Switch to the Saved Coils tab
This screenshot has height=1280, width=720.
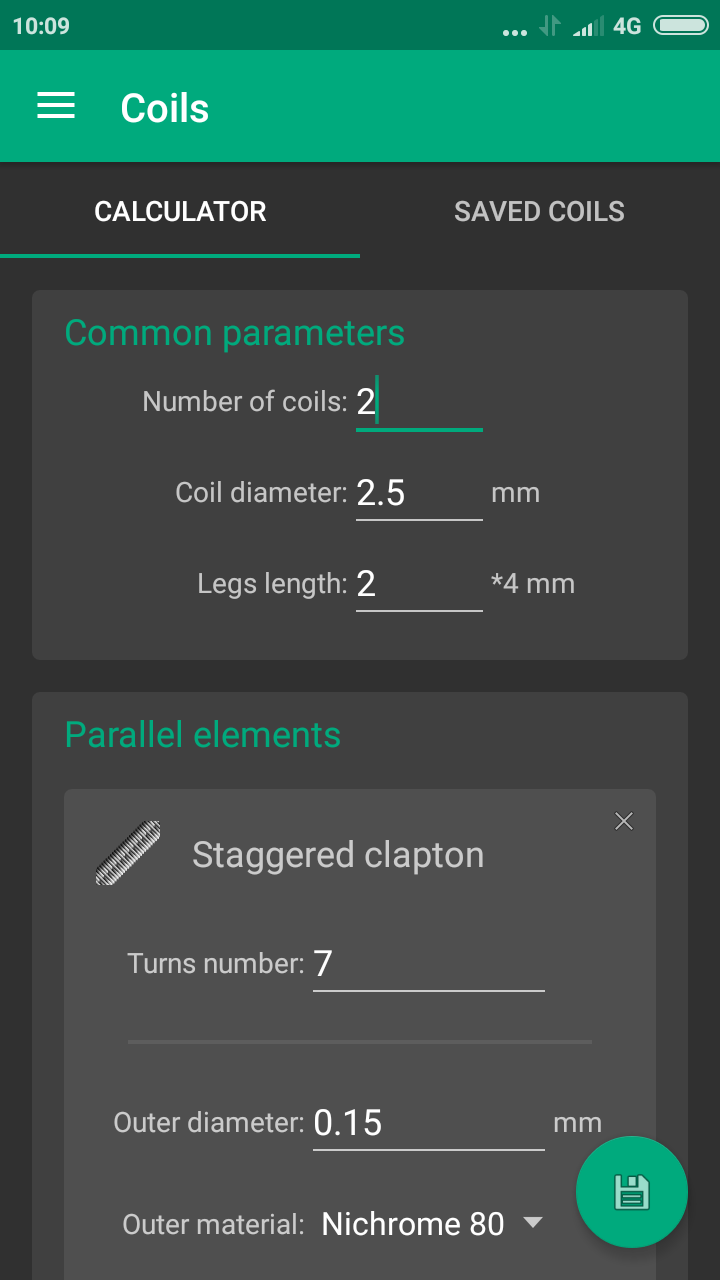(x=540, y=211)
